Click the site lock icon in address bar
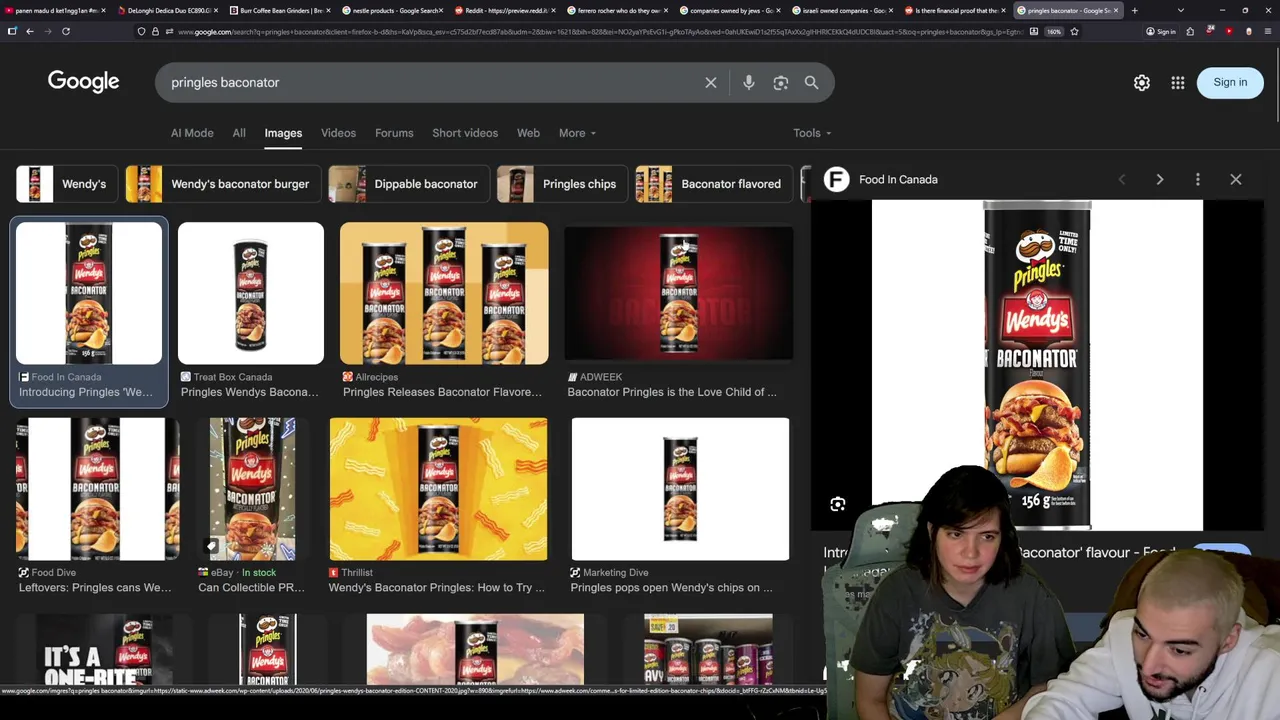Image resolution: width=1280 pixels, height=720 pixels. pos(155,31)
